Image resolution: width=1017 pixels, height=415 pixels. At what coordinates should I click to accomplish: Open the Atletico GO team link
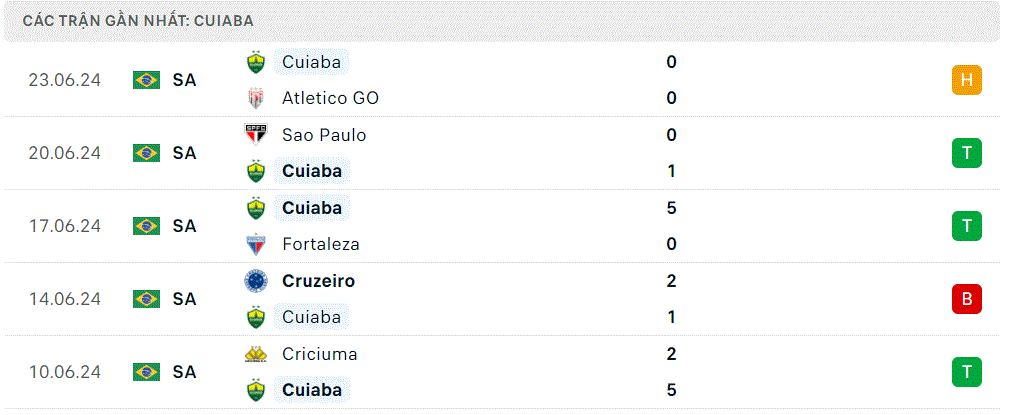click(330, 99)
